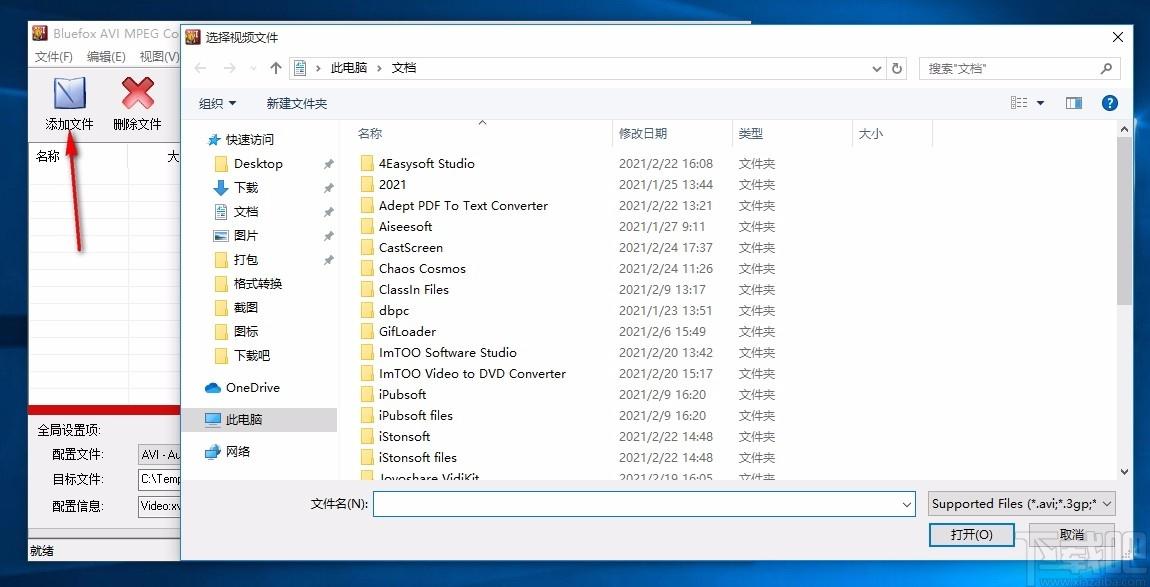Select OneDrive in the navigation pane

point(252,387)
